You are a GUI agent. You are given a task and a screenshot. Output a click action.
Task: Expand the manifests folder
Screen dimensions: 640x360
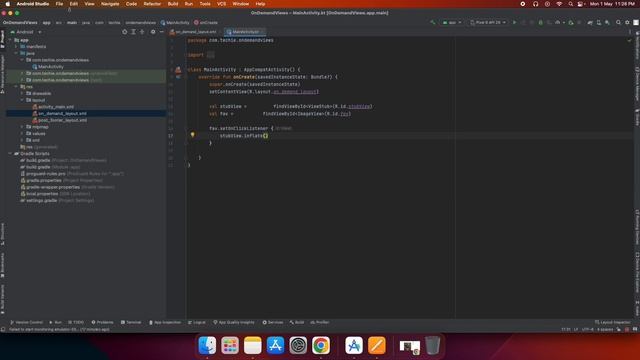[x=16, y=47]
